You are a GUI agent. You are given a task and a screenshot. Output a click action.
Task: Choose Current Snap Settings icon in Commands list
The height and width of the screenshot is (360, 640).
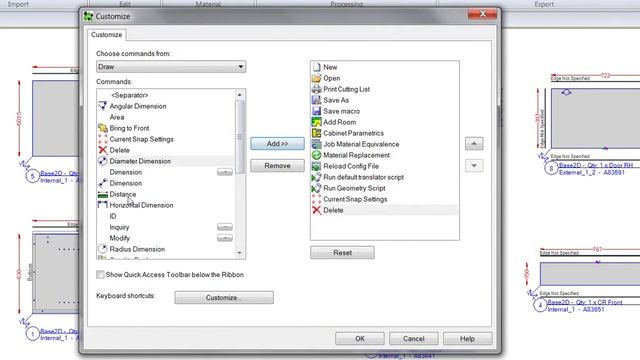(x=102, y=139)
